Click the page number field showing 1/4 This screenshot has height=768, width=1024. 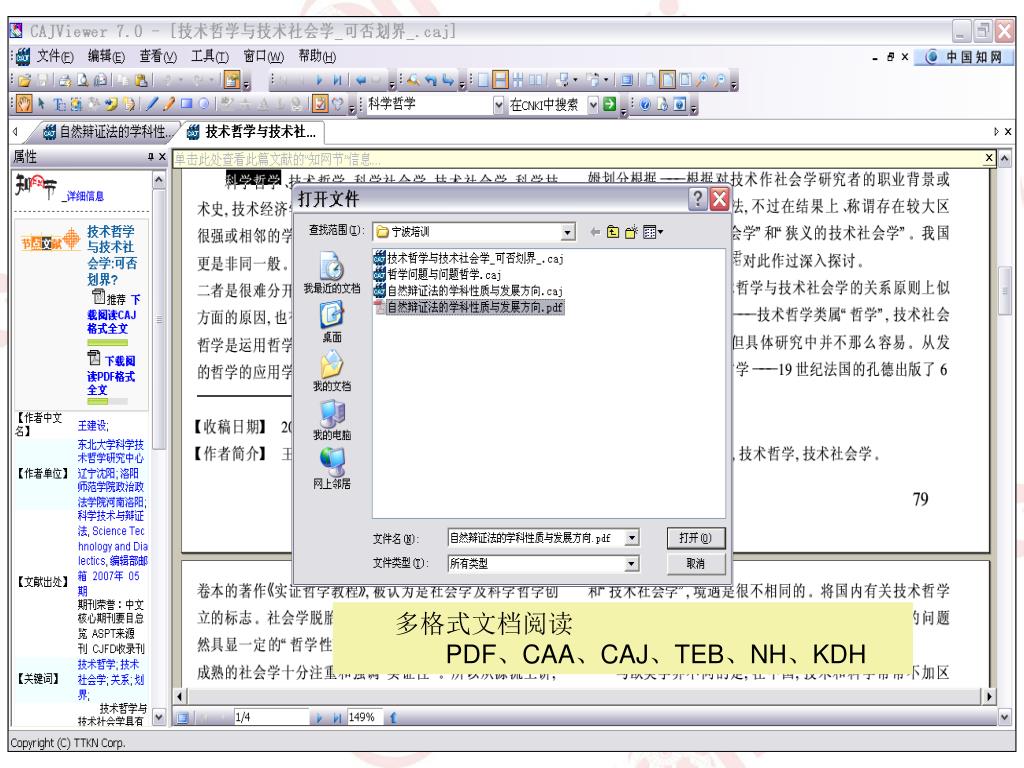point(270,717)
